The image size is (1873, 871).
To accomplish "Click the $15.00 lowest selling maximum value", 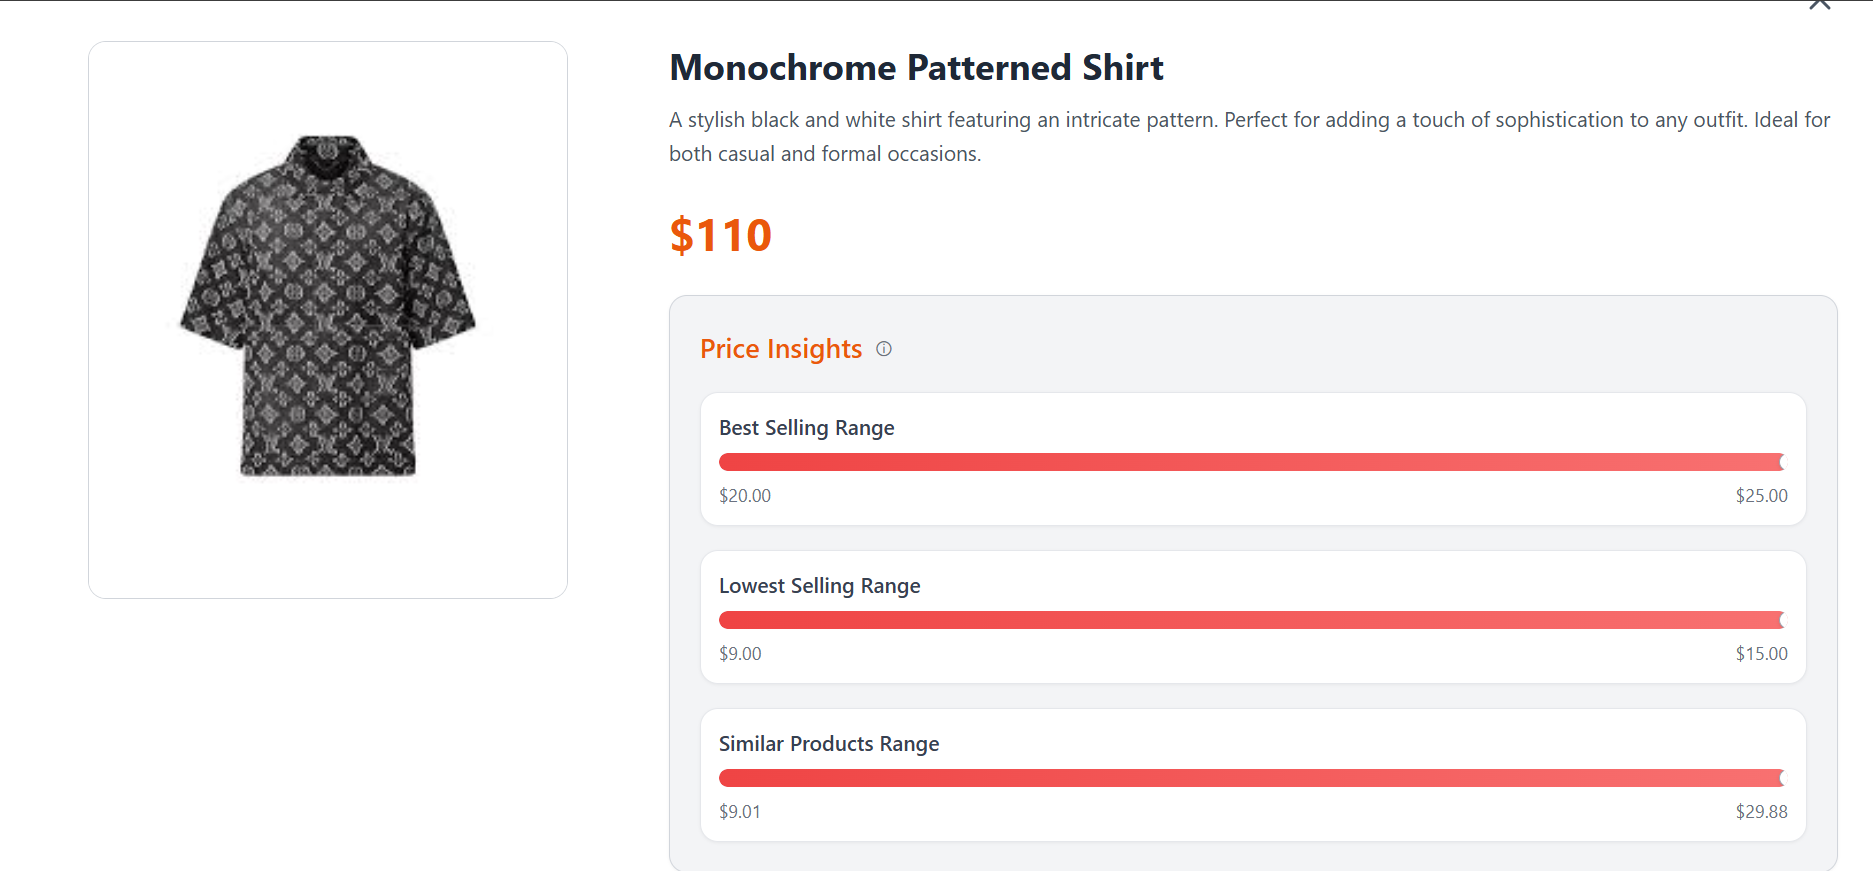I will [1762, 654].
